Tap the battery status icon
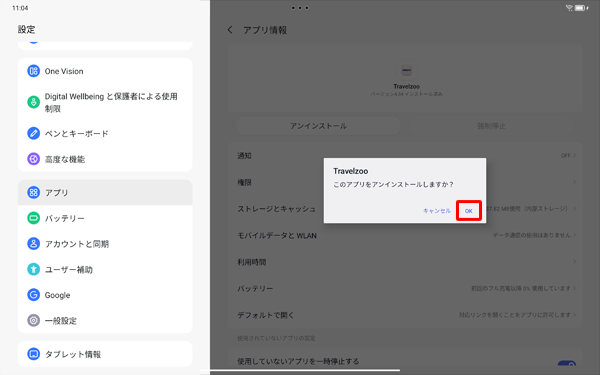Screen dimensions: 600x375 (581, 8)
